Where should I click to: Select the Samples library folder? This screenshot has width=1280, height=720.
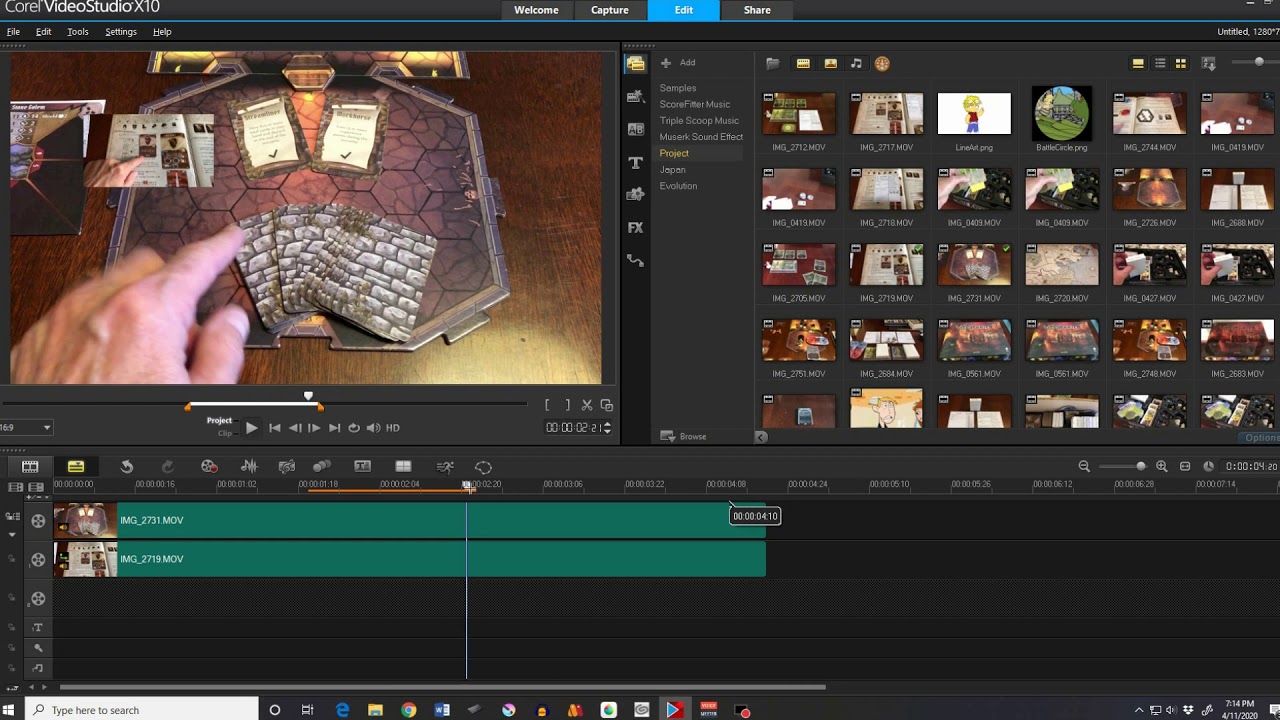tap(678, 88)
